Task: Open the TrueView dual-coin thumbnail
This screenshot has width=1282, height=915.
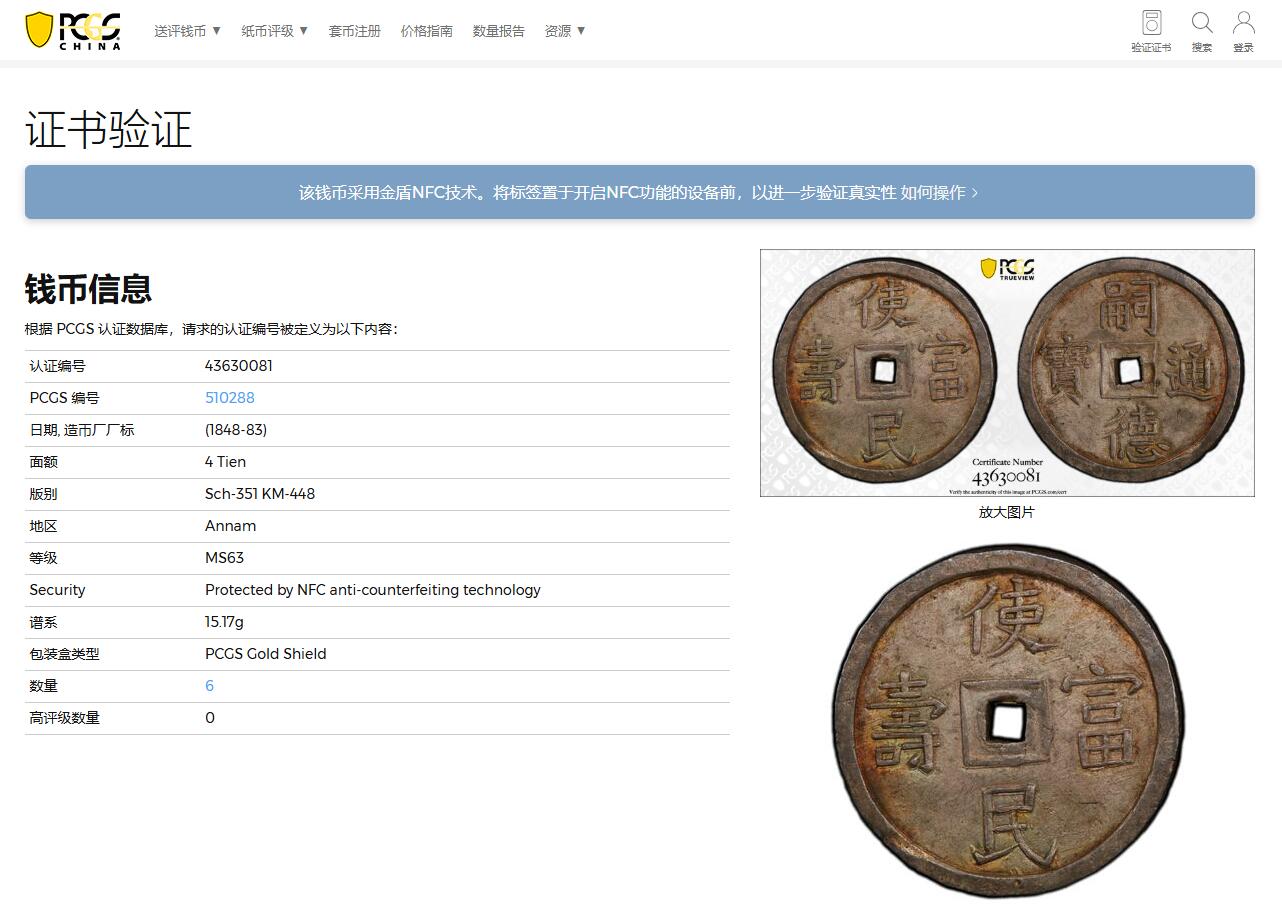Action: coord(1006,372)
